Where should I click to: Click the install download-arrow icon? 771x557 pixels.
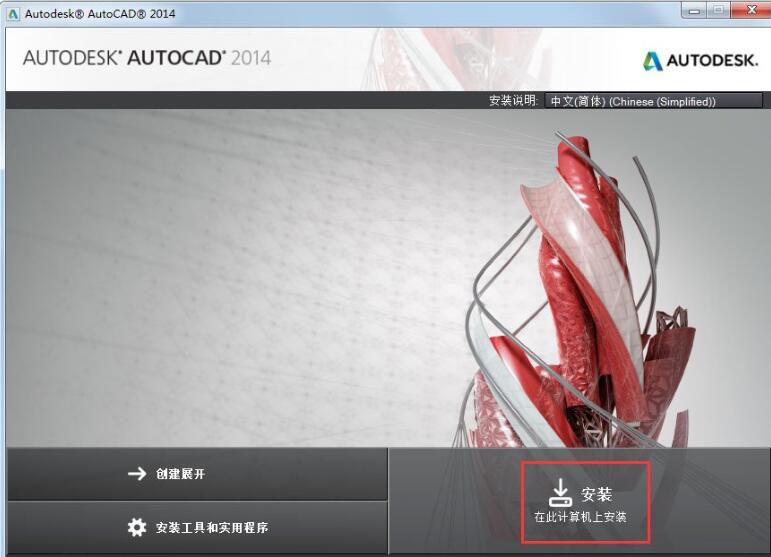click(560, 491)
